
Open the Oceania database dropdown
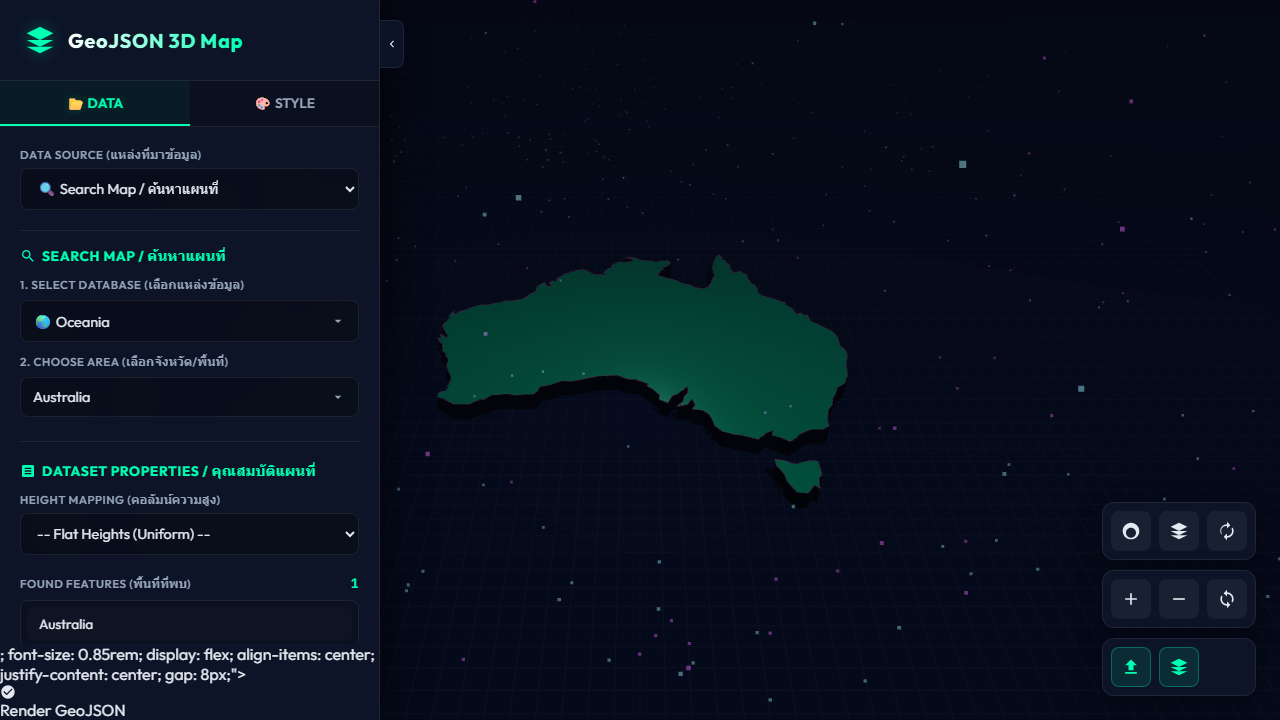(189, 321)
